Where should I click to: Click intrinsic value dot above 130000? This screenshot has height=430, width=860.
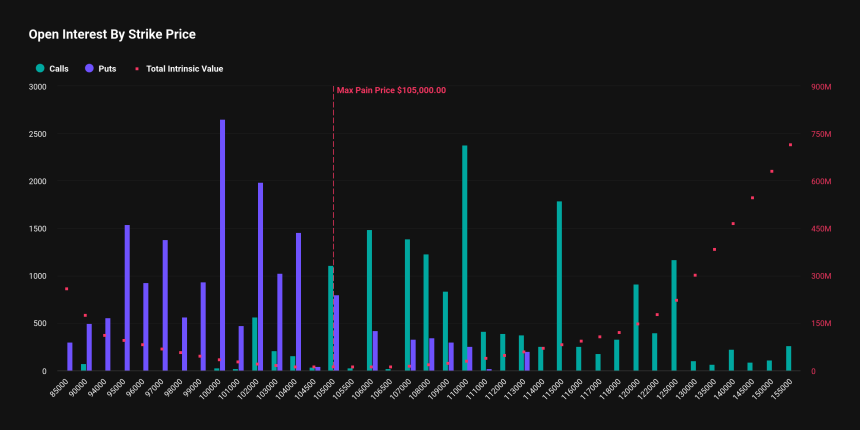point(695,275)
